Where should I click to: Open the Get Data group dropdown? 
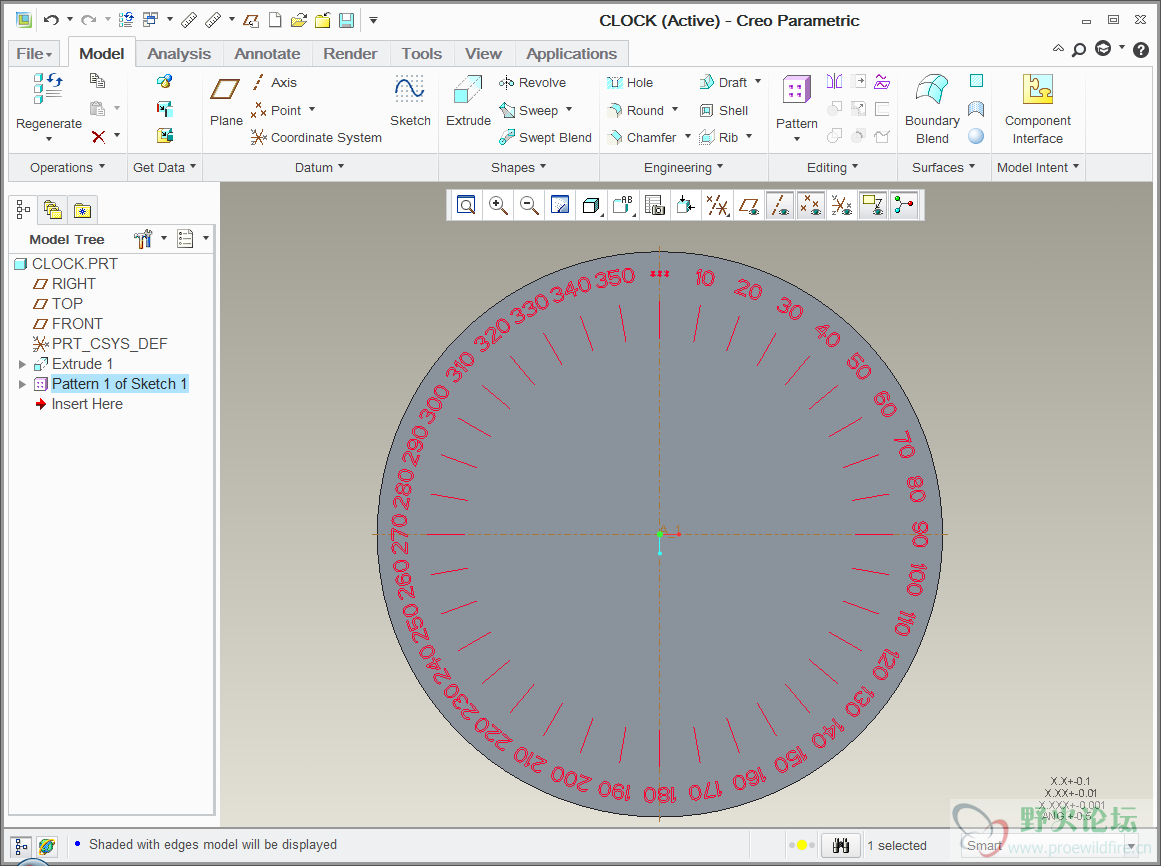pyautogui.click(x=164, y=167)
